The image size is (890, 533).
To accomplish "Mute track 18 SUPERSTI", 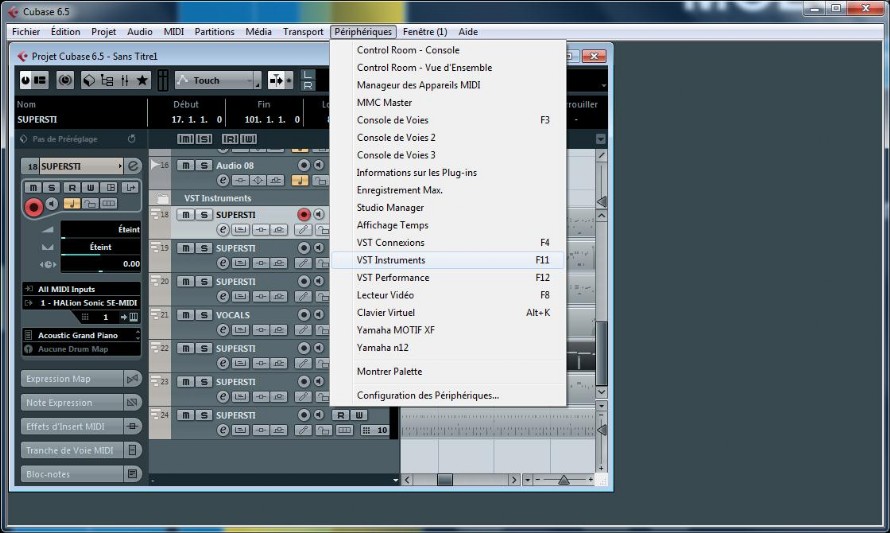I will coord(186,215).
